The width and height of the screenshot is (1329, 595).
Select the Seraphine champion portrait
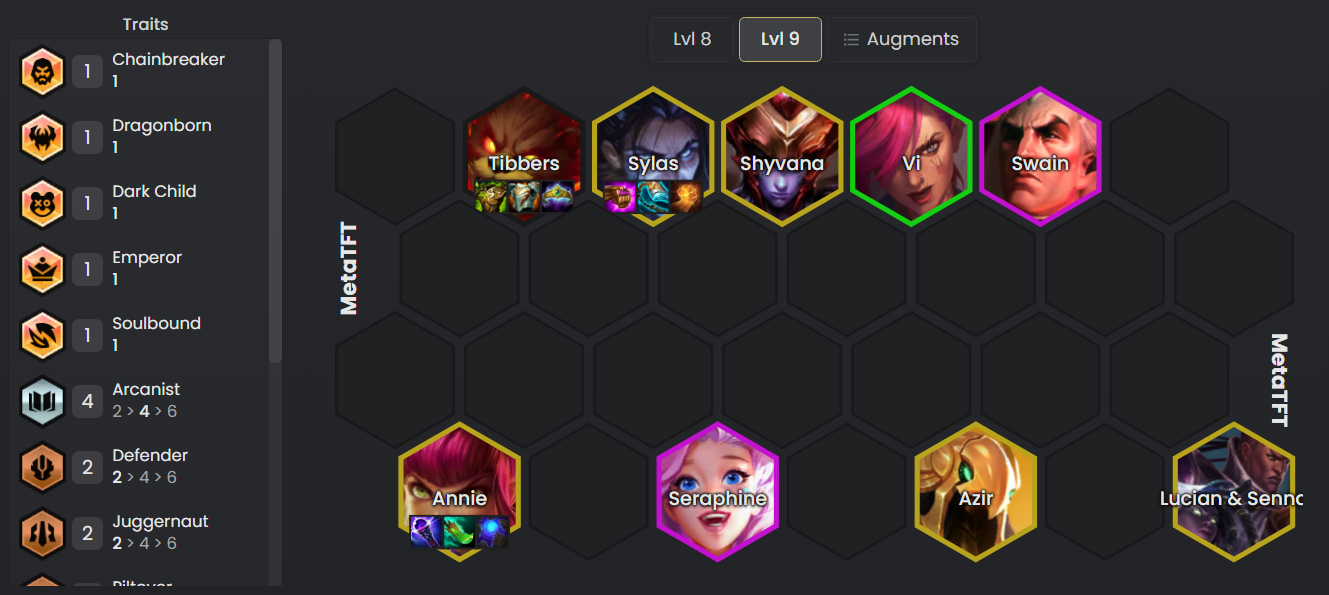717,491
